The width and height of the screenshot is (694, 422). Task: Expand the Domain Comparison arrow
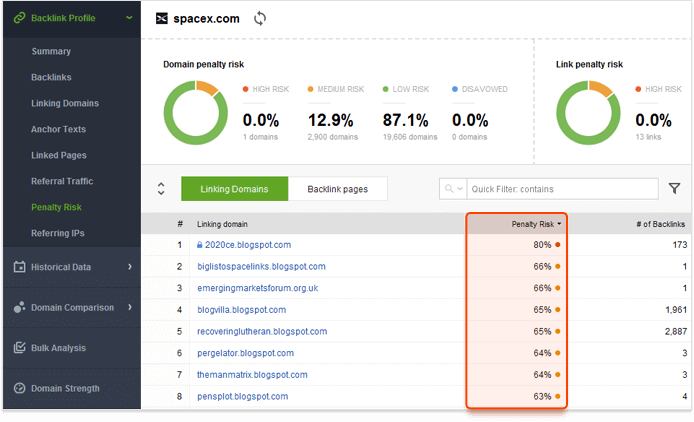pos(130,307)
